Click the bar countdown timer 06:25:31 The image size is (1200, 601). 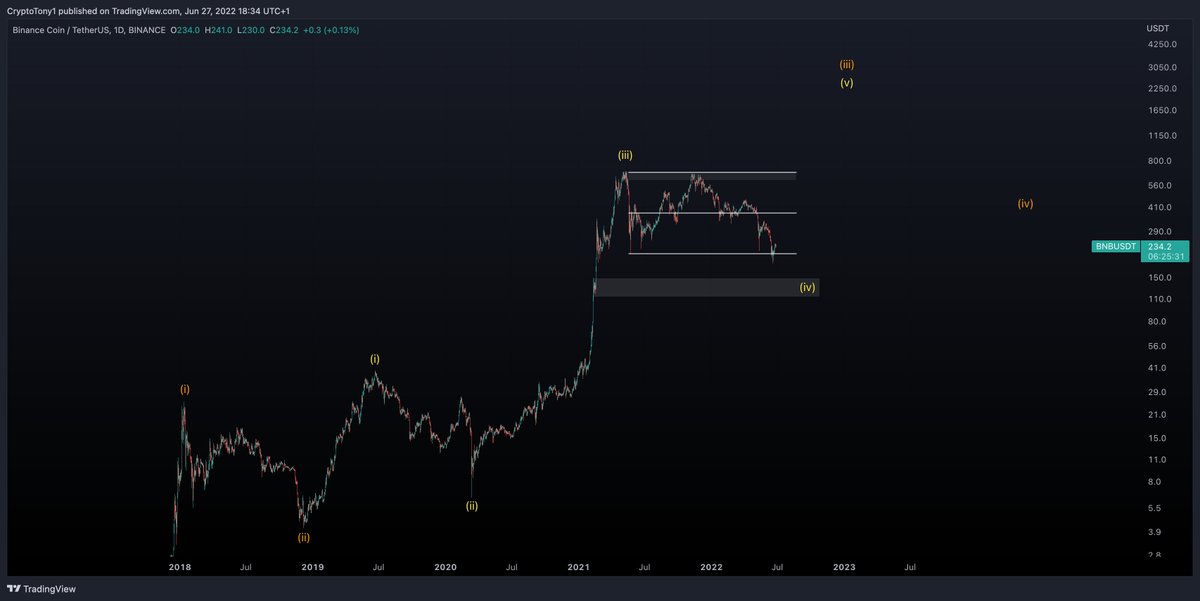point(1165,256)
